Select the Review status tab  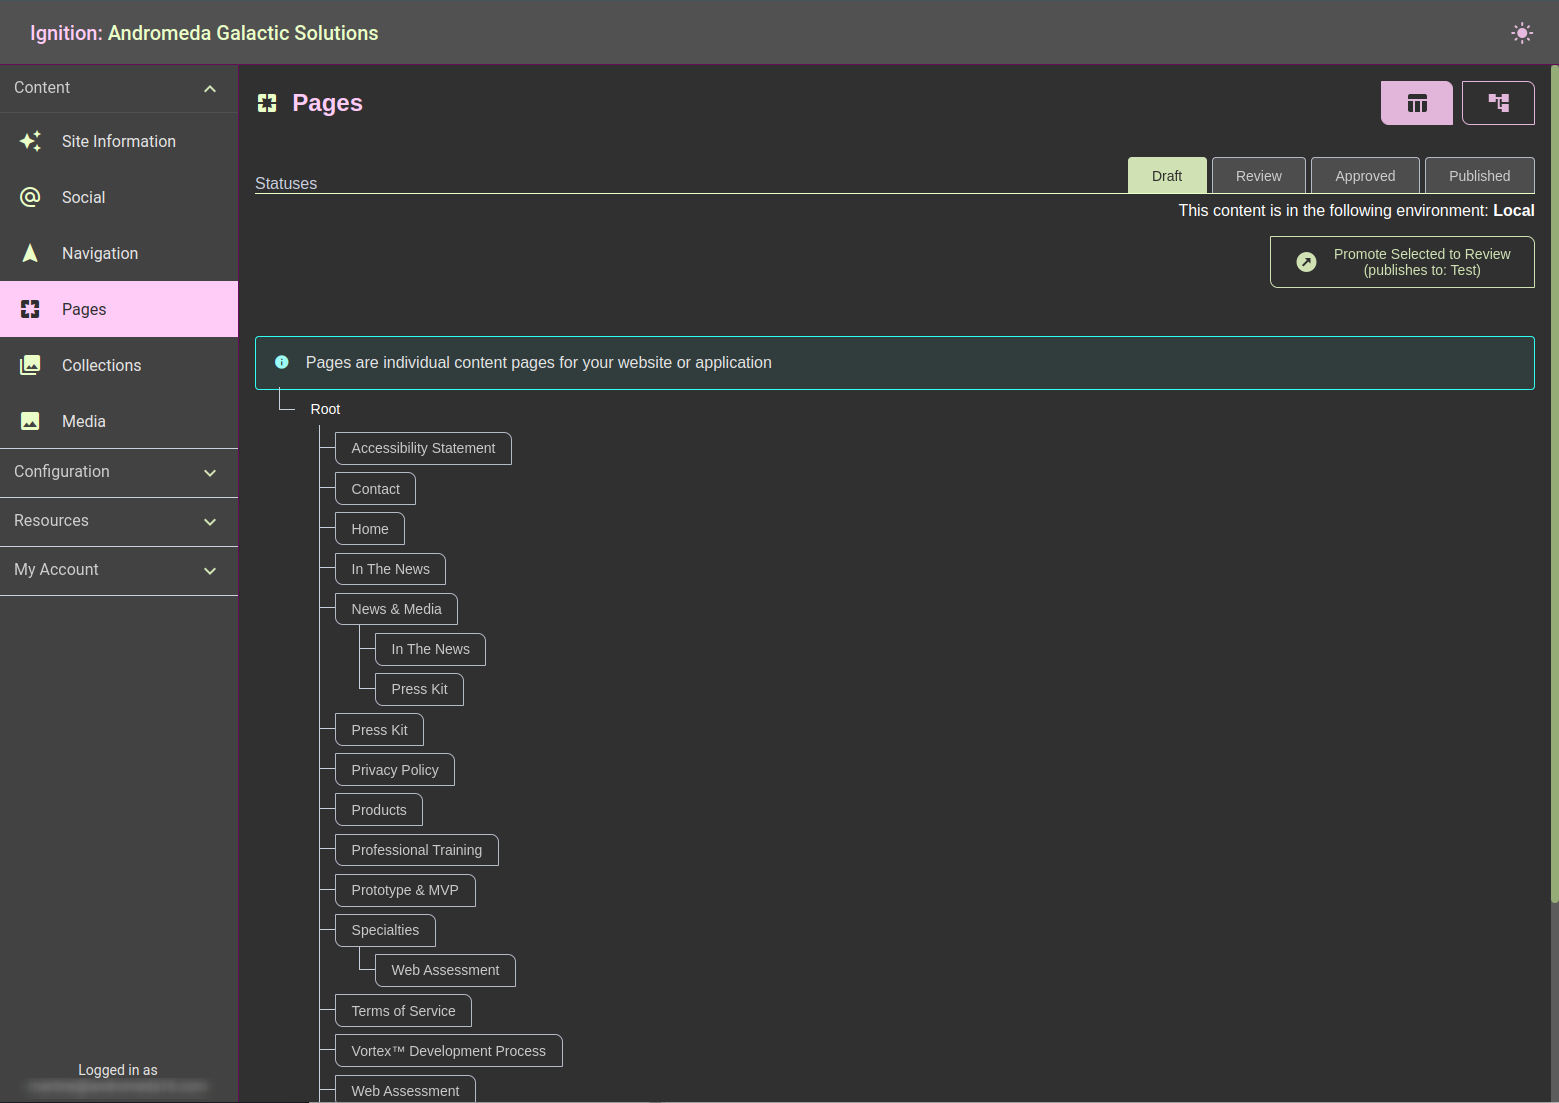(1259, 175)
